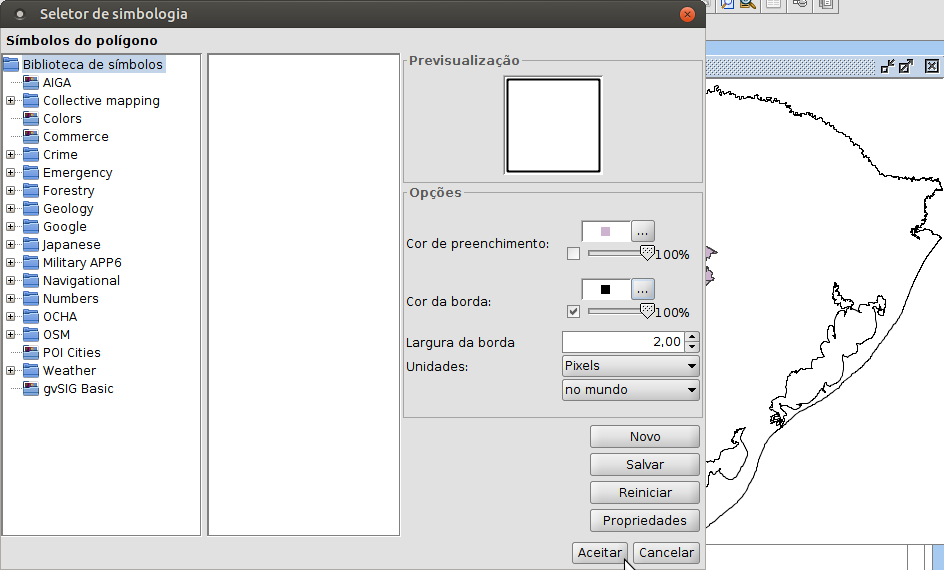This screenshot has height=570, width=944.
Task: Open the Pixels units dropdown
Action: (x=630, y=366)
